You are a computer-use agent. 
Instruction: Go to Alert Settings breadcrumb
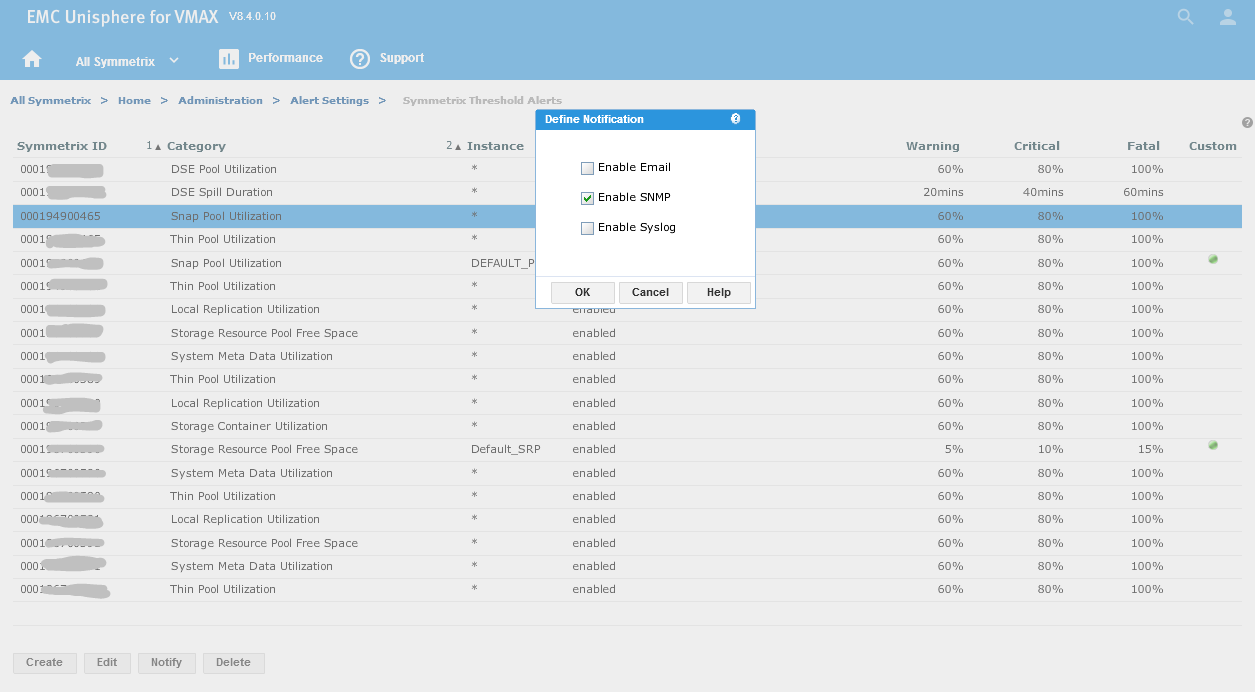(329, 101)
